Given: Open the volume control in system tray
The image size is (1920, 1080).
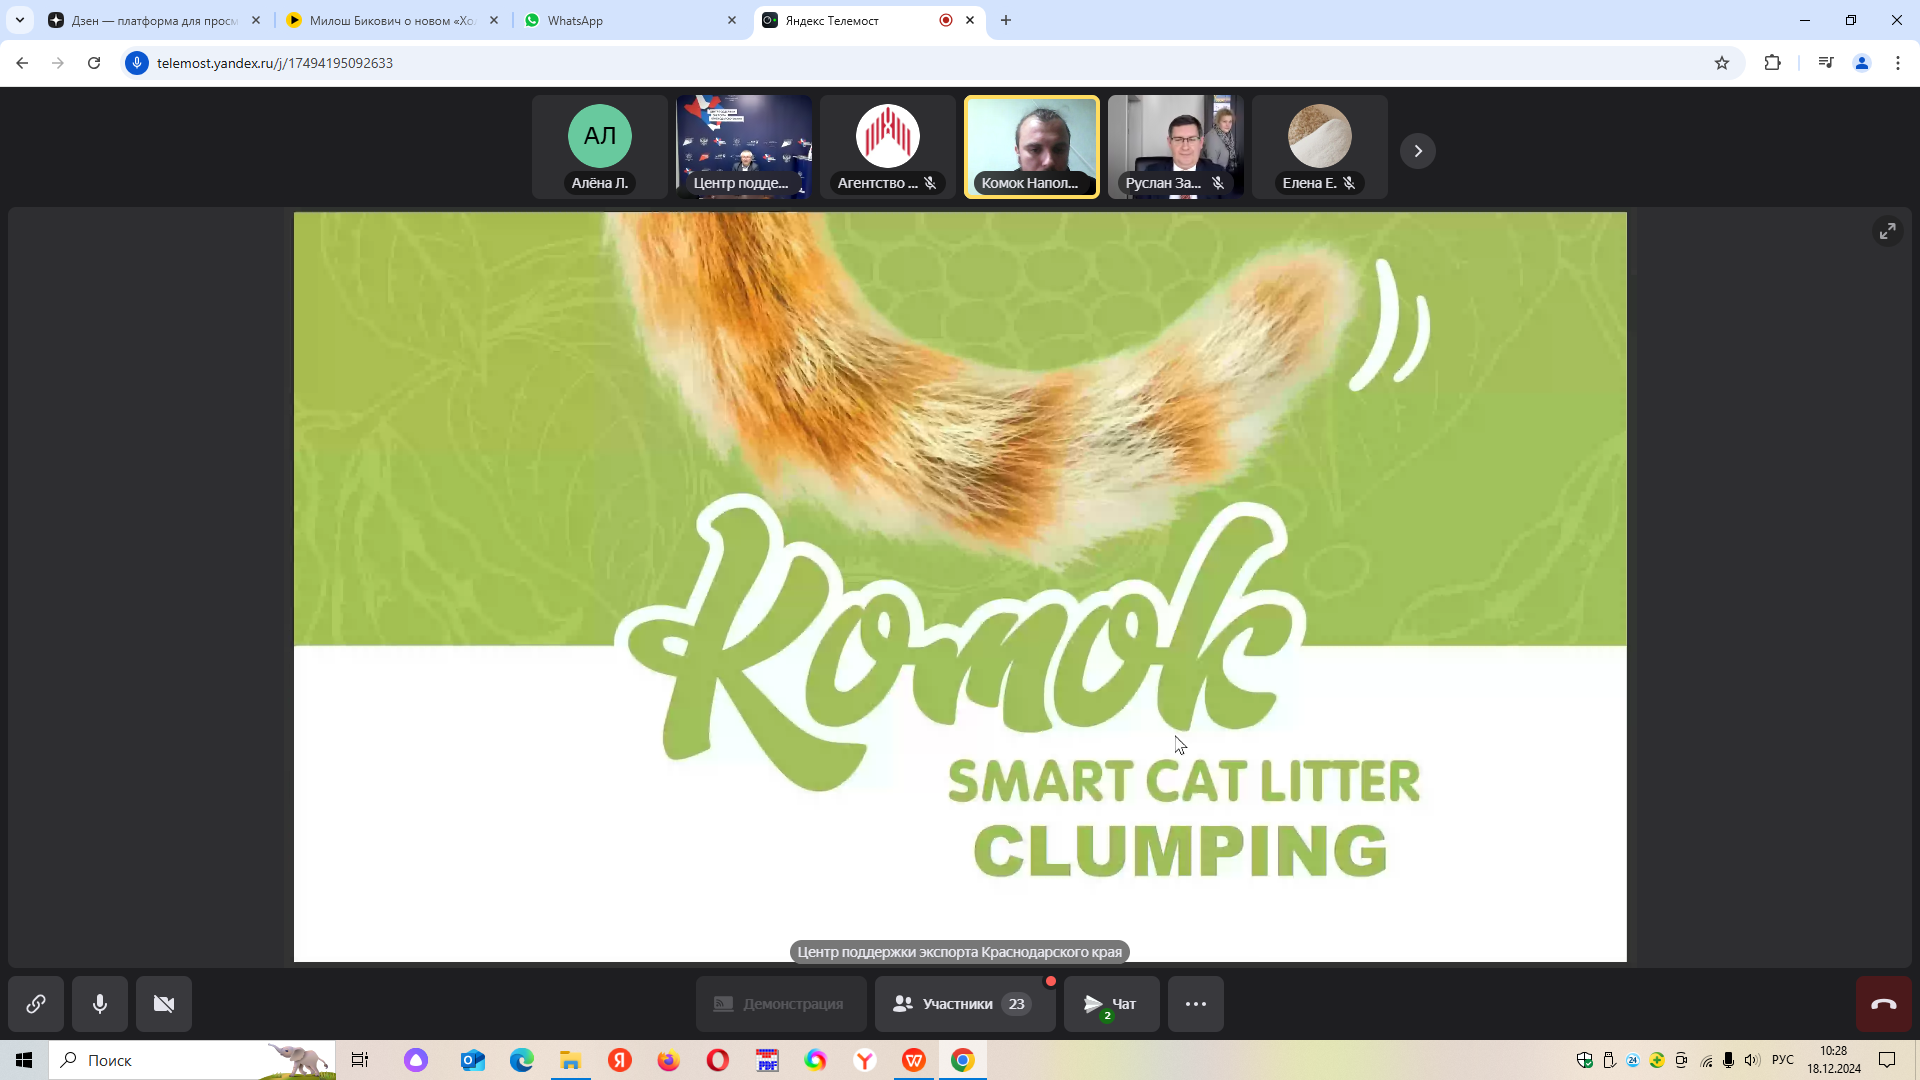Looking at the screenshot, I should coord(1752,1060).
